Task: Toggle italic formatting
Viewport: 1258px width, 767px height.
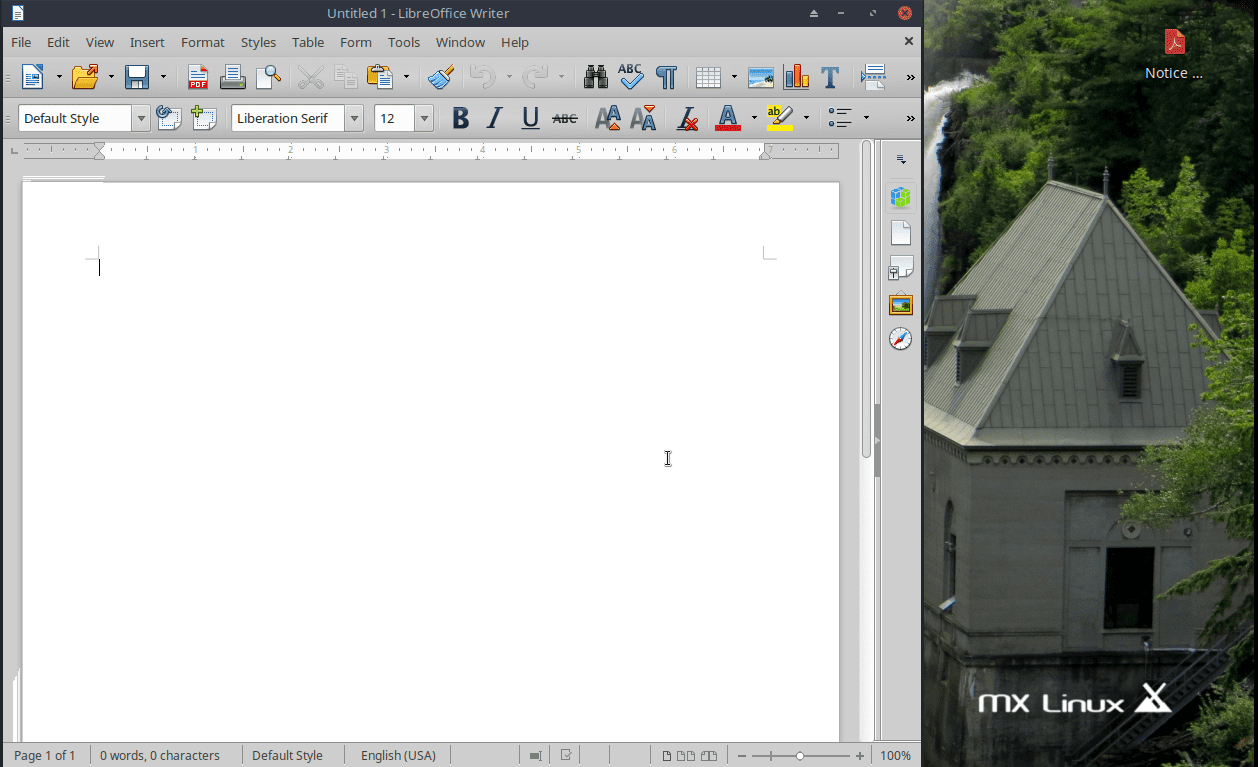Action: click(495, 118)
